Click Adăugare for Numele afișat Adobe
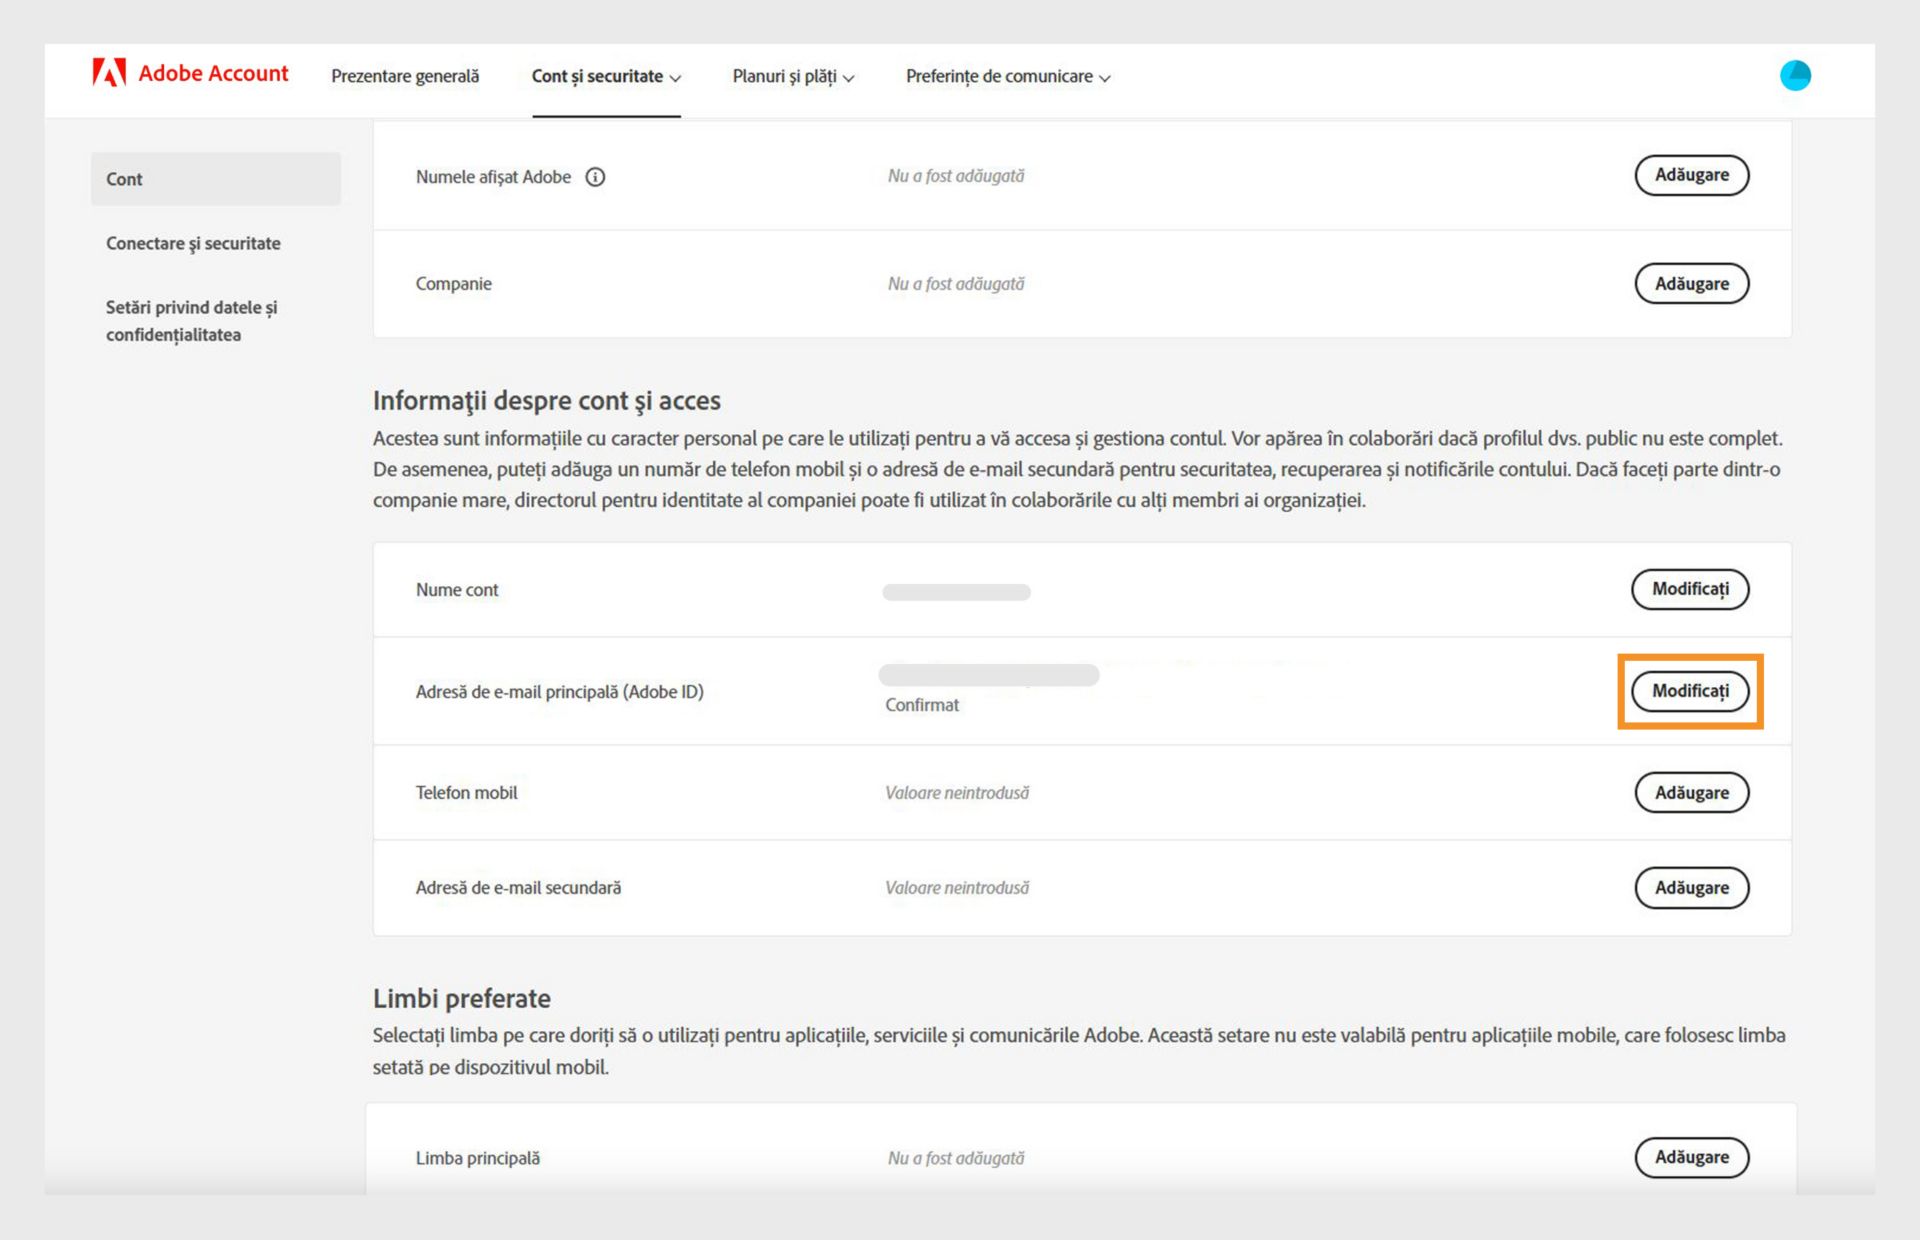This screenshot has height=1240, width=1920. click(1691, 175)
